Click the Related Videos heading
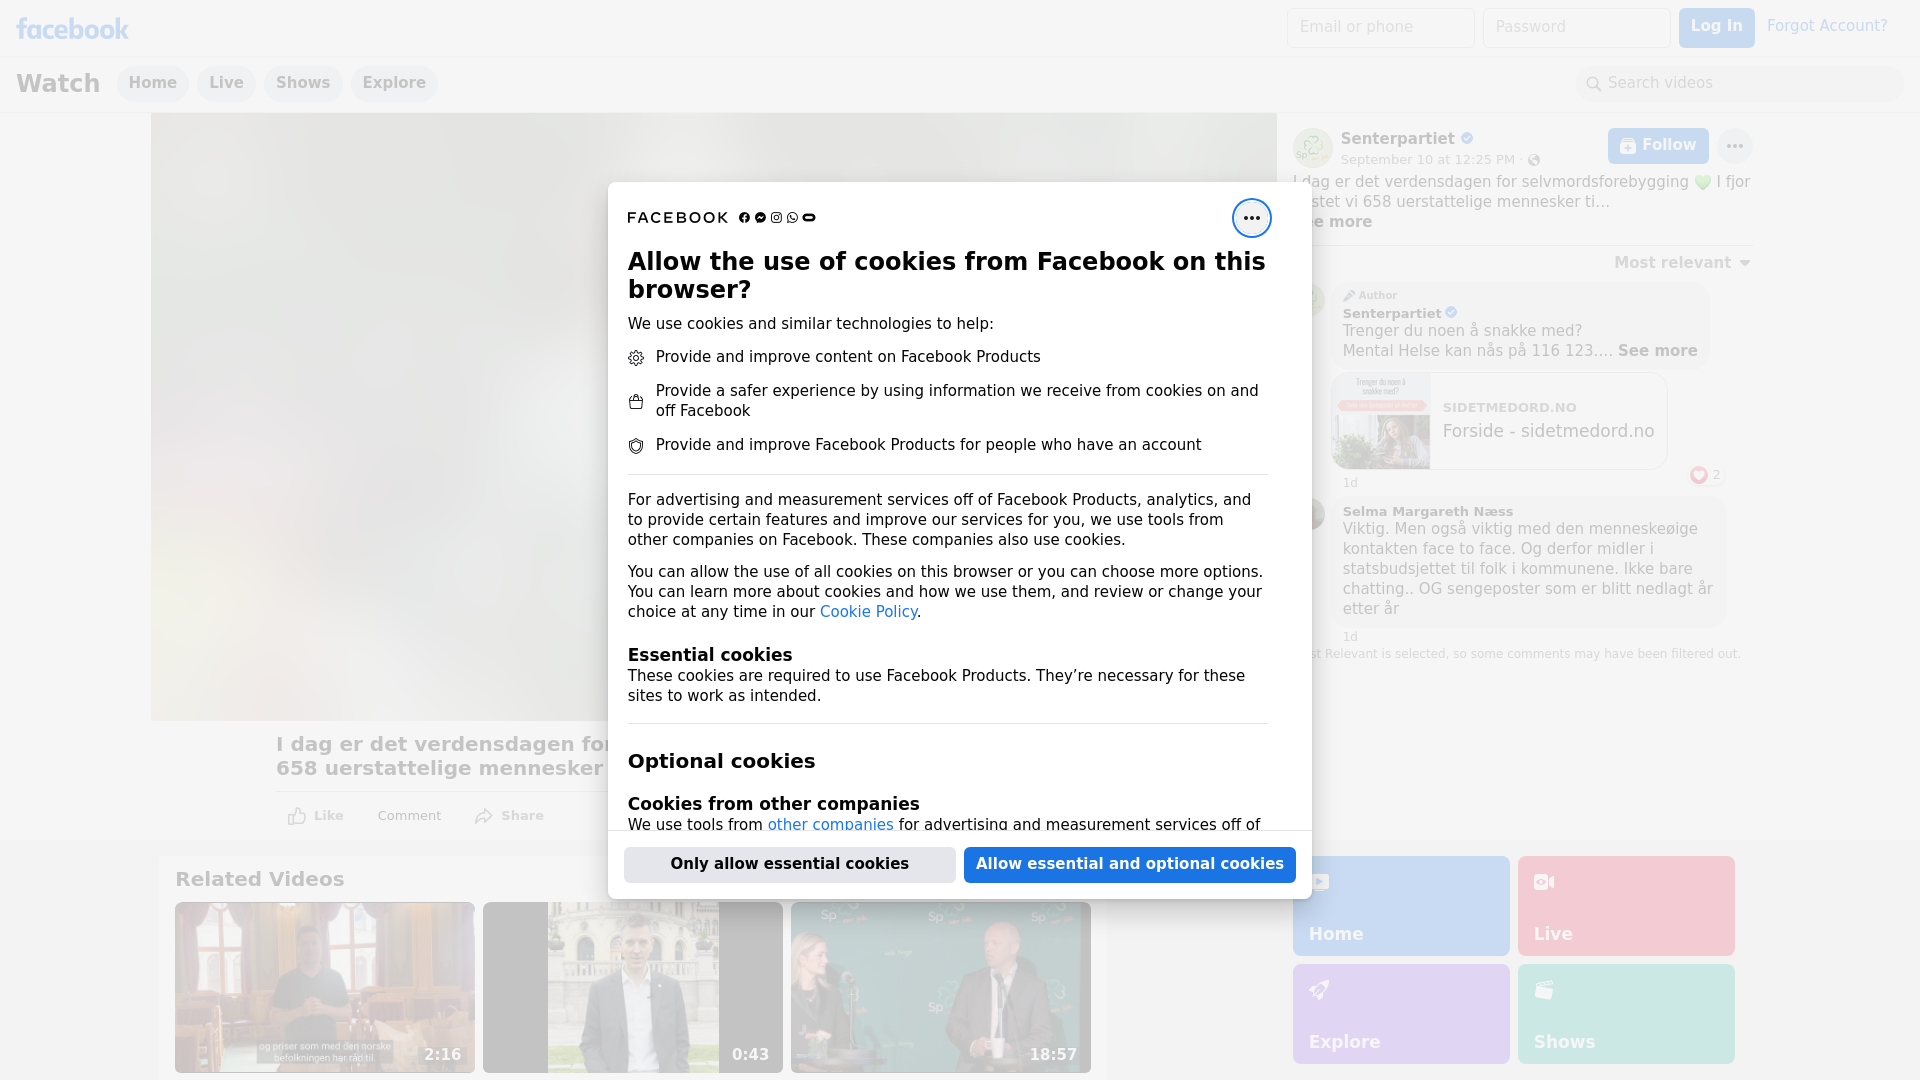 [x=259, y=879]
